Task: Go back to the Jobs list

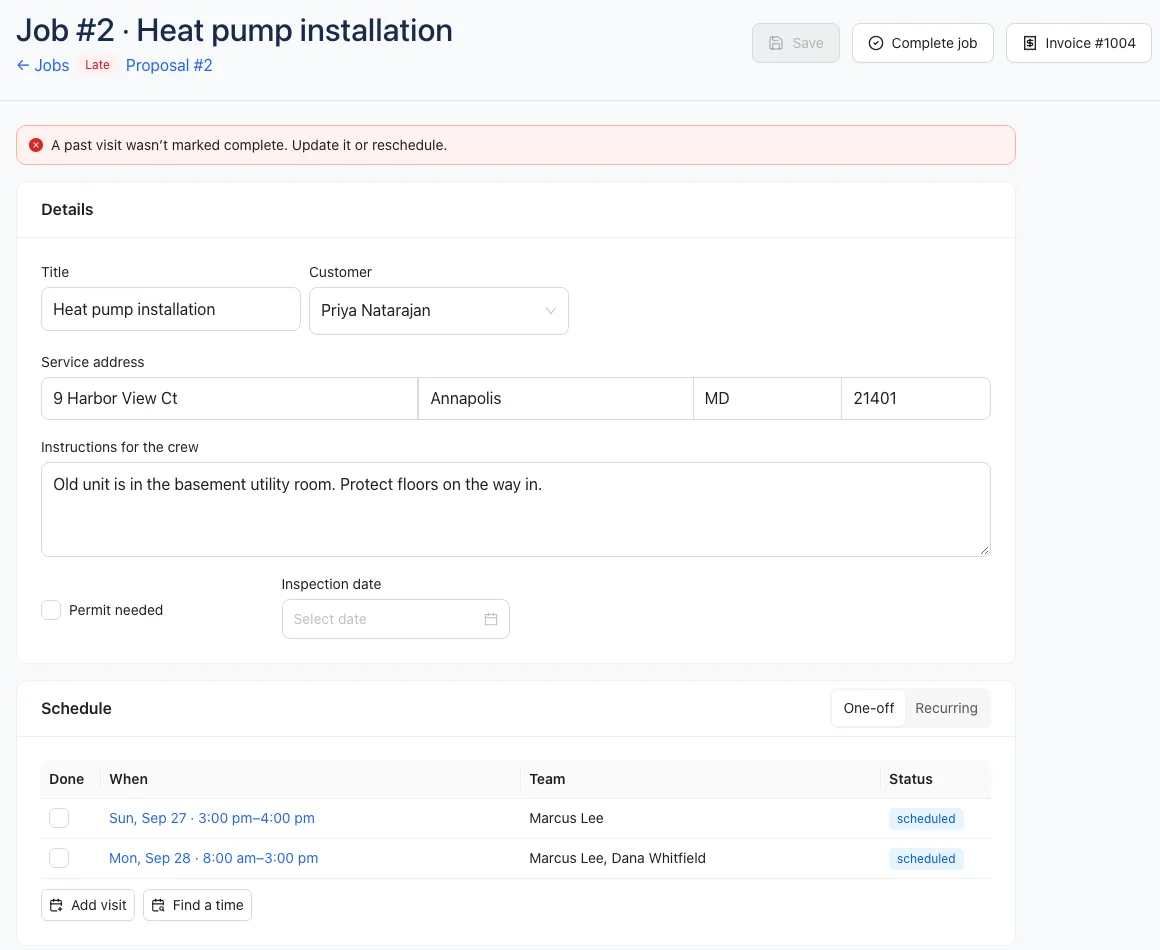Action: pyautogui.click(x=43, y=65)
